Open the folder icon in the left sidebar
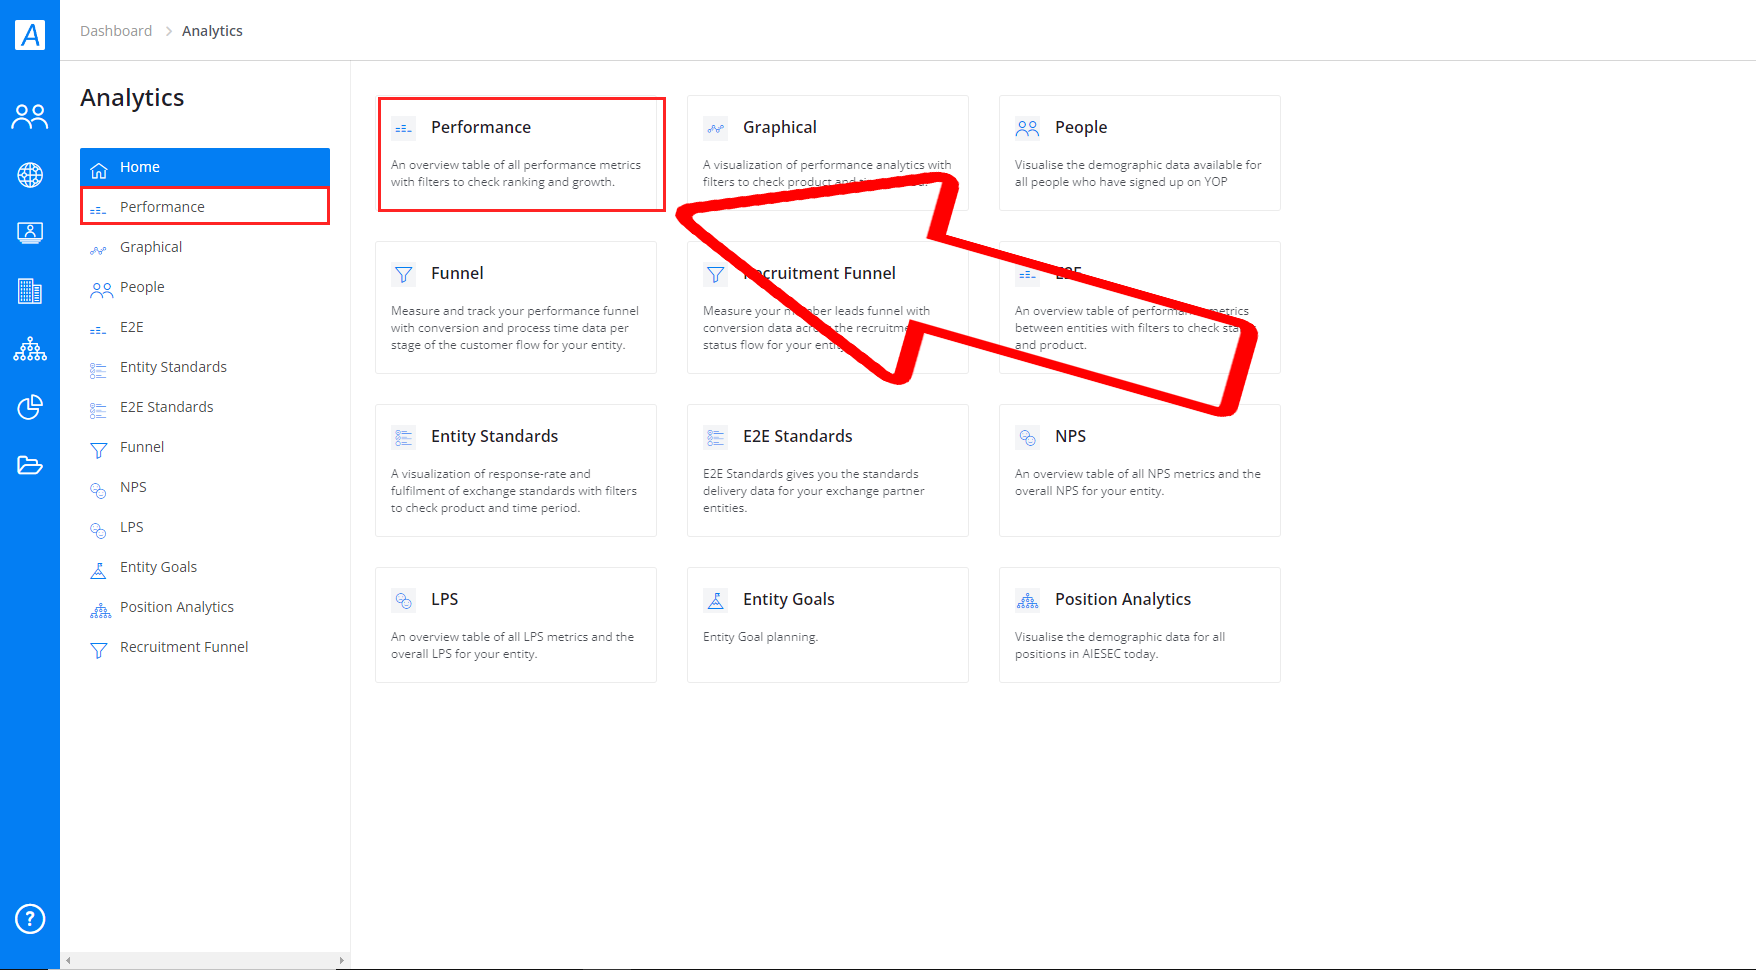The width and height of the screenshot is (1756, 970). click(x=30, y=465)
